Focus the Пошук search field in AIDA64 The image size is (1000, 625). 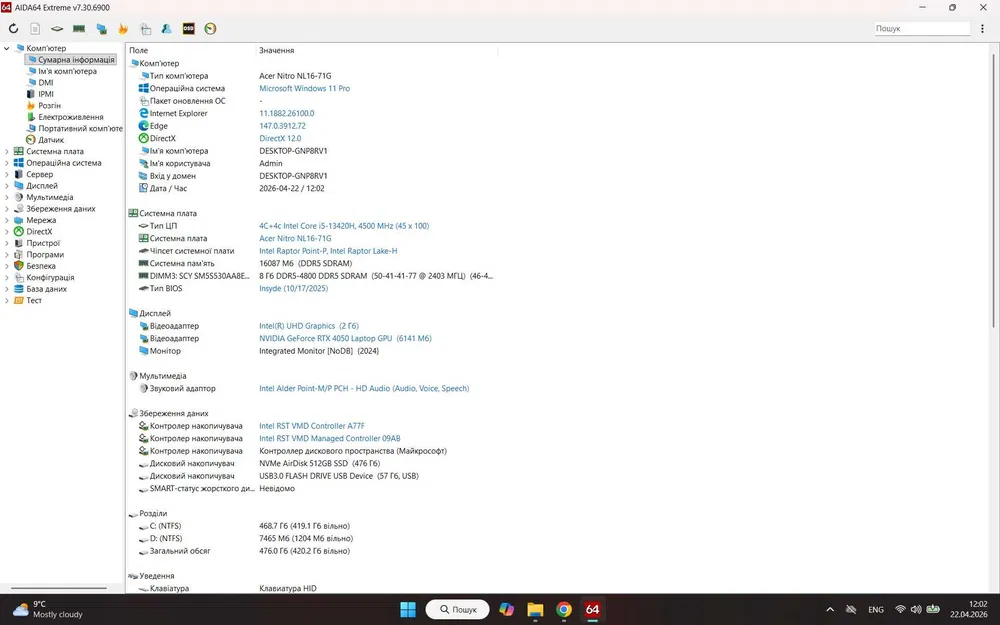(922, 29)
